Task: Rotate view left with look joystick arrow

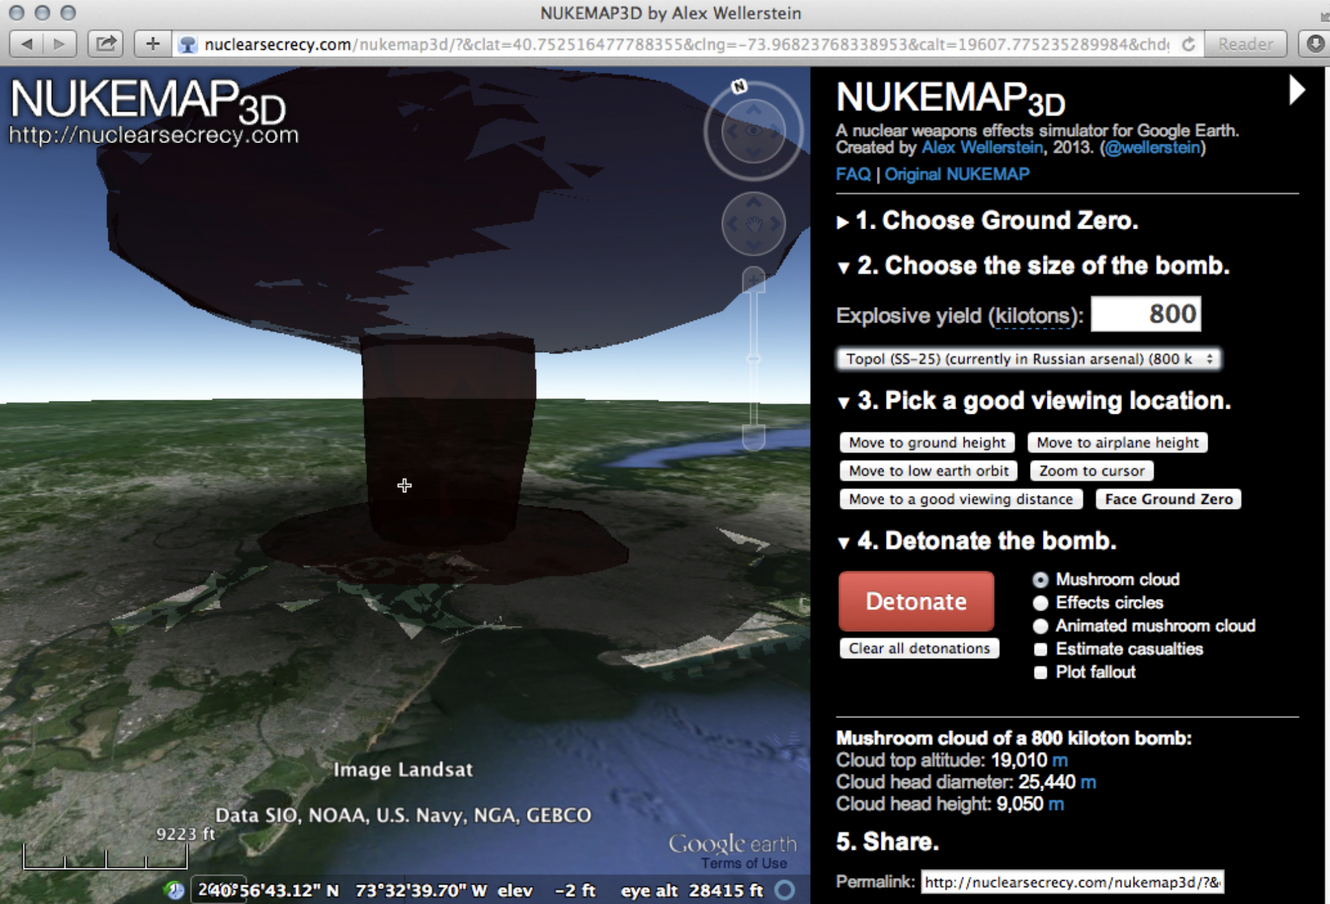Action: [x=731, y=131]
